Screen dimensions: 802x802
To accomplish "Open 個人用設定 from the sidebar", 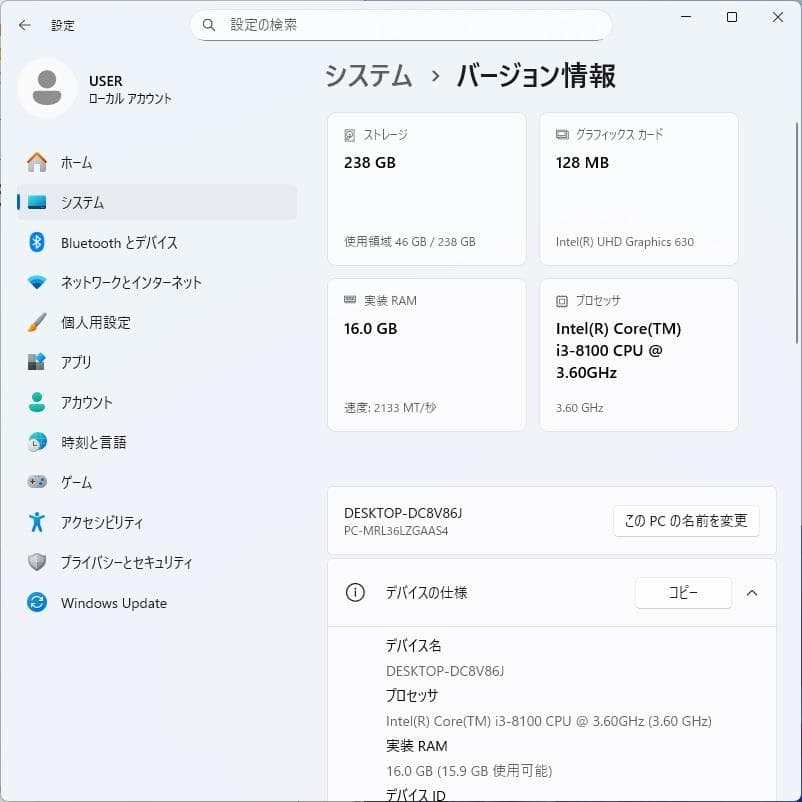I will 95,322.
